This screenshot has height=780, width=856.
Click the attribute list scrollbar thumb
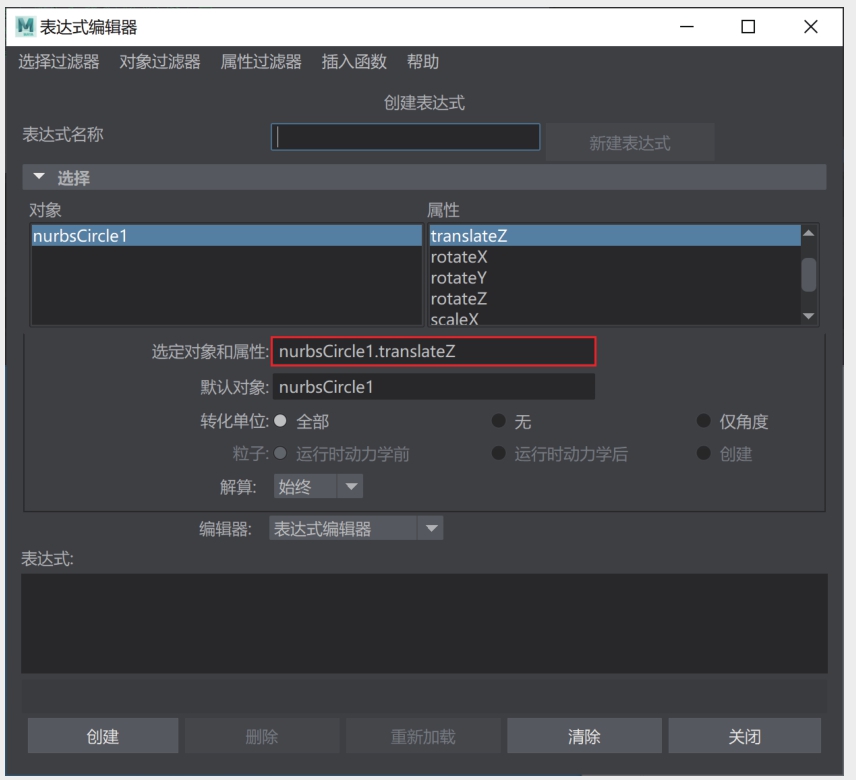pos(809,274)
